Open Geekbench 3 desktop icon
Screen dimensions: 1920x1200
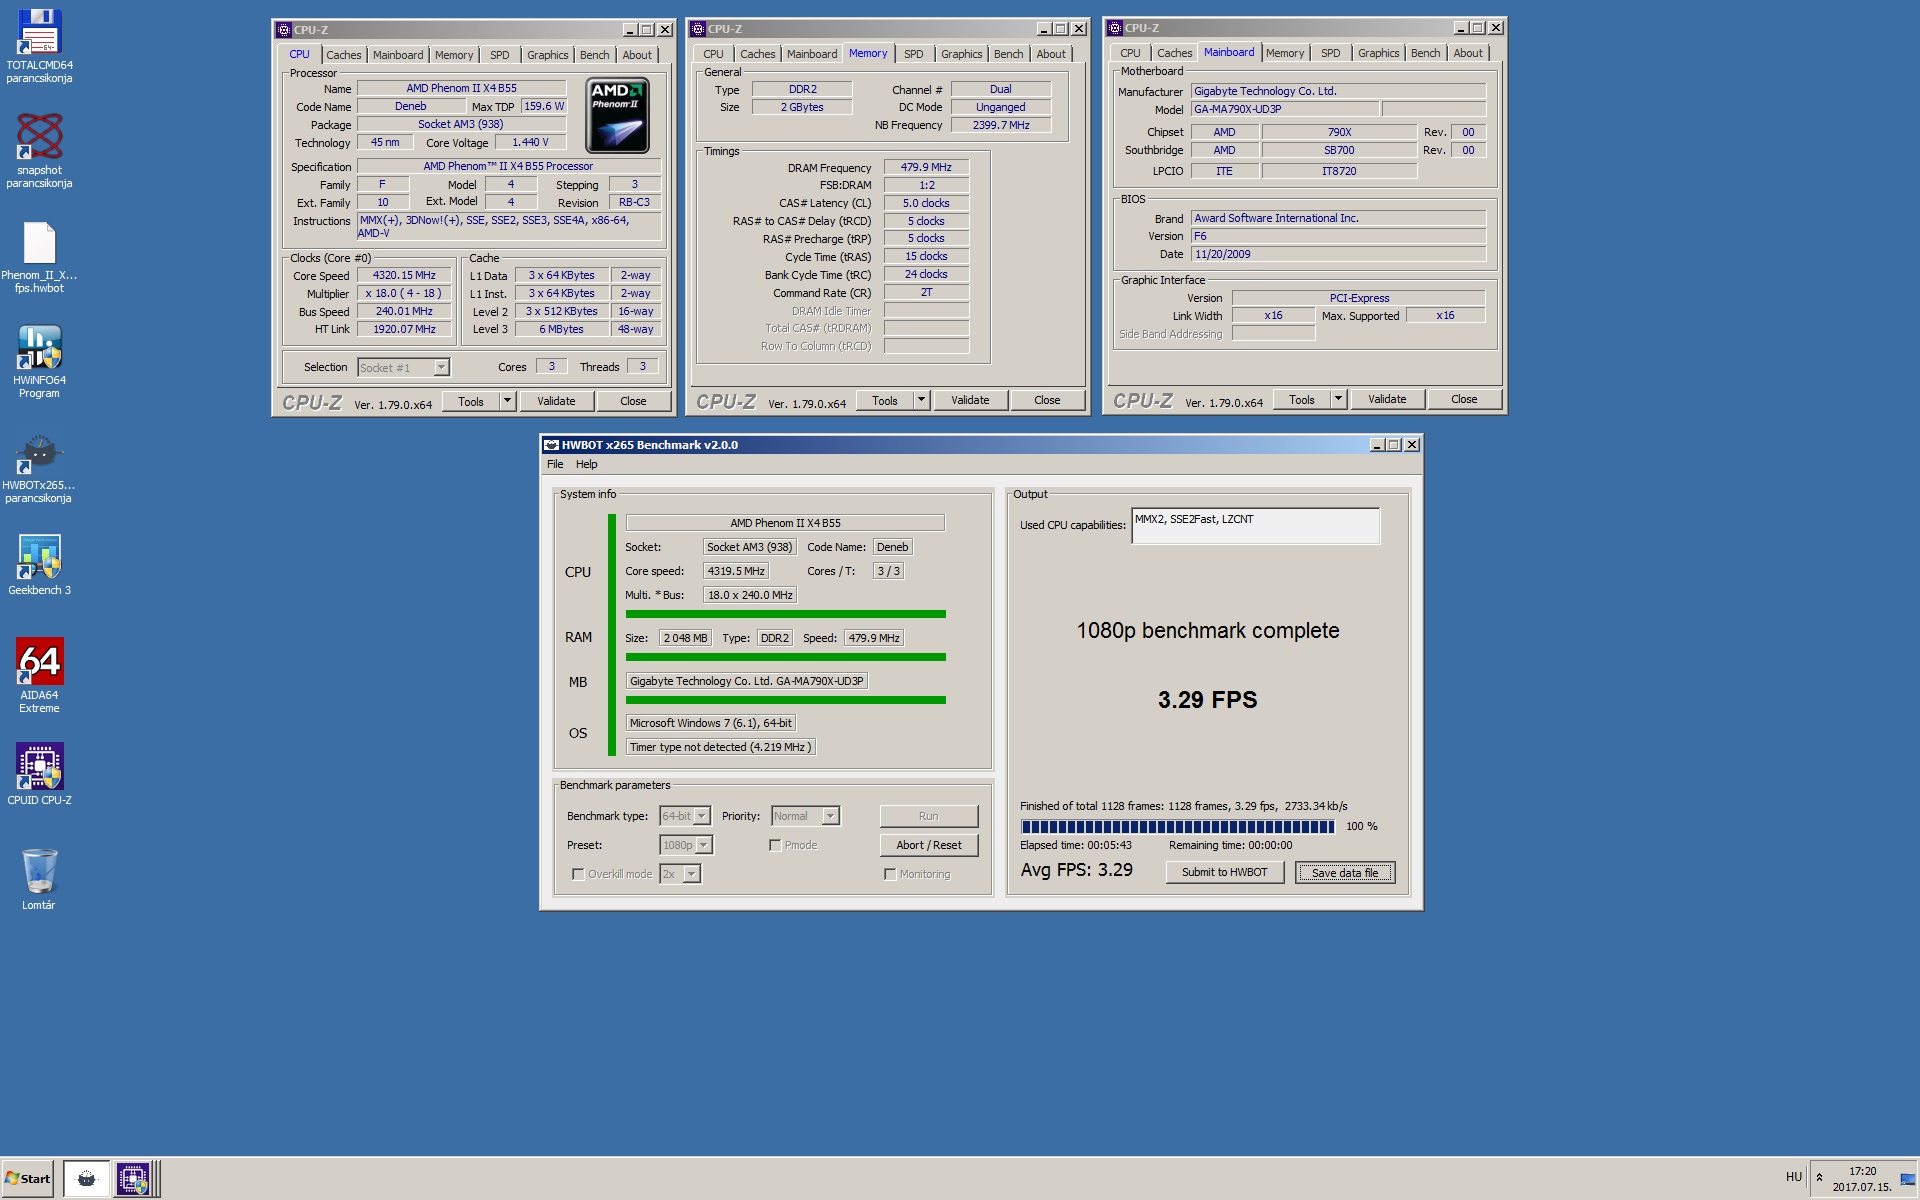pyautogui.click(x=39, y=565)
